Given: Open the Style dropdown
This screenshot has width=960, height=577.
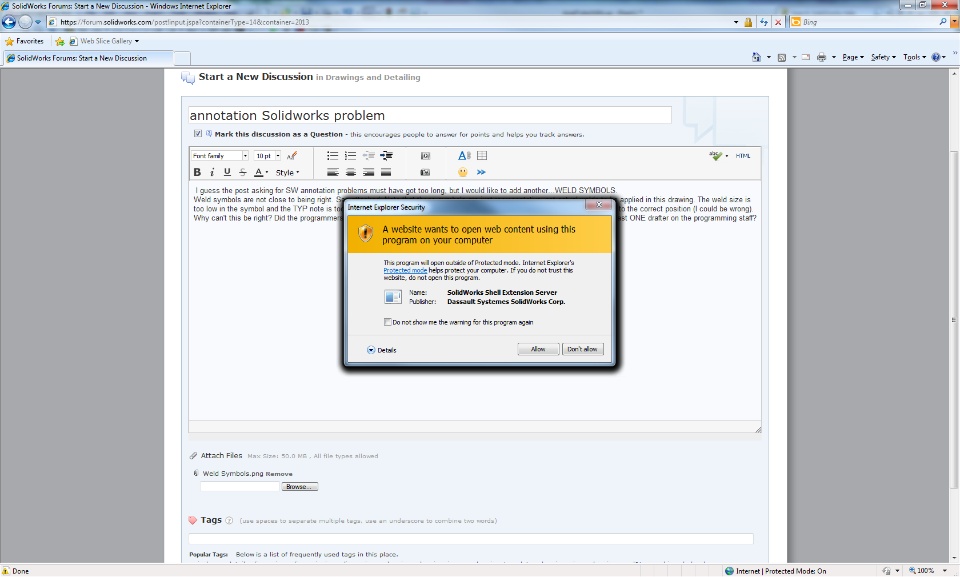Looking at the screenshot, I should click(x=287, y=173).
